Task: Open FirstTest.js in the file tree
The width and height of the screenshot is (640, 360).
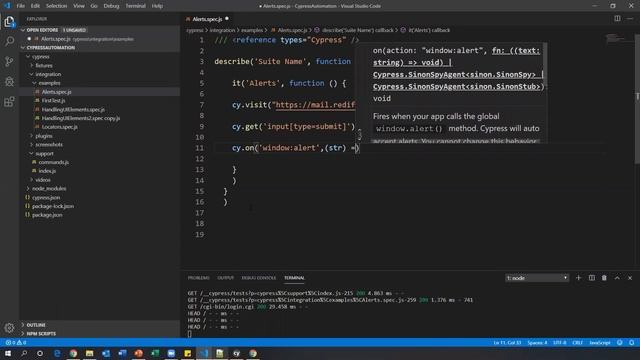Action: tap(53, 100)
